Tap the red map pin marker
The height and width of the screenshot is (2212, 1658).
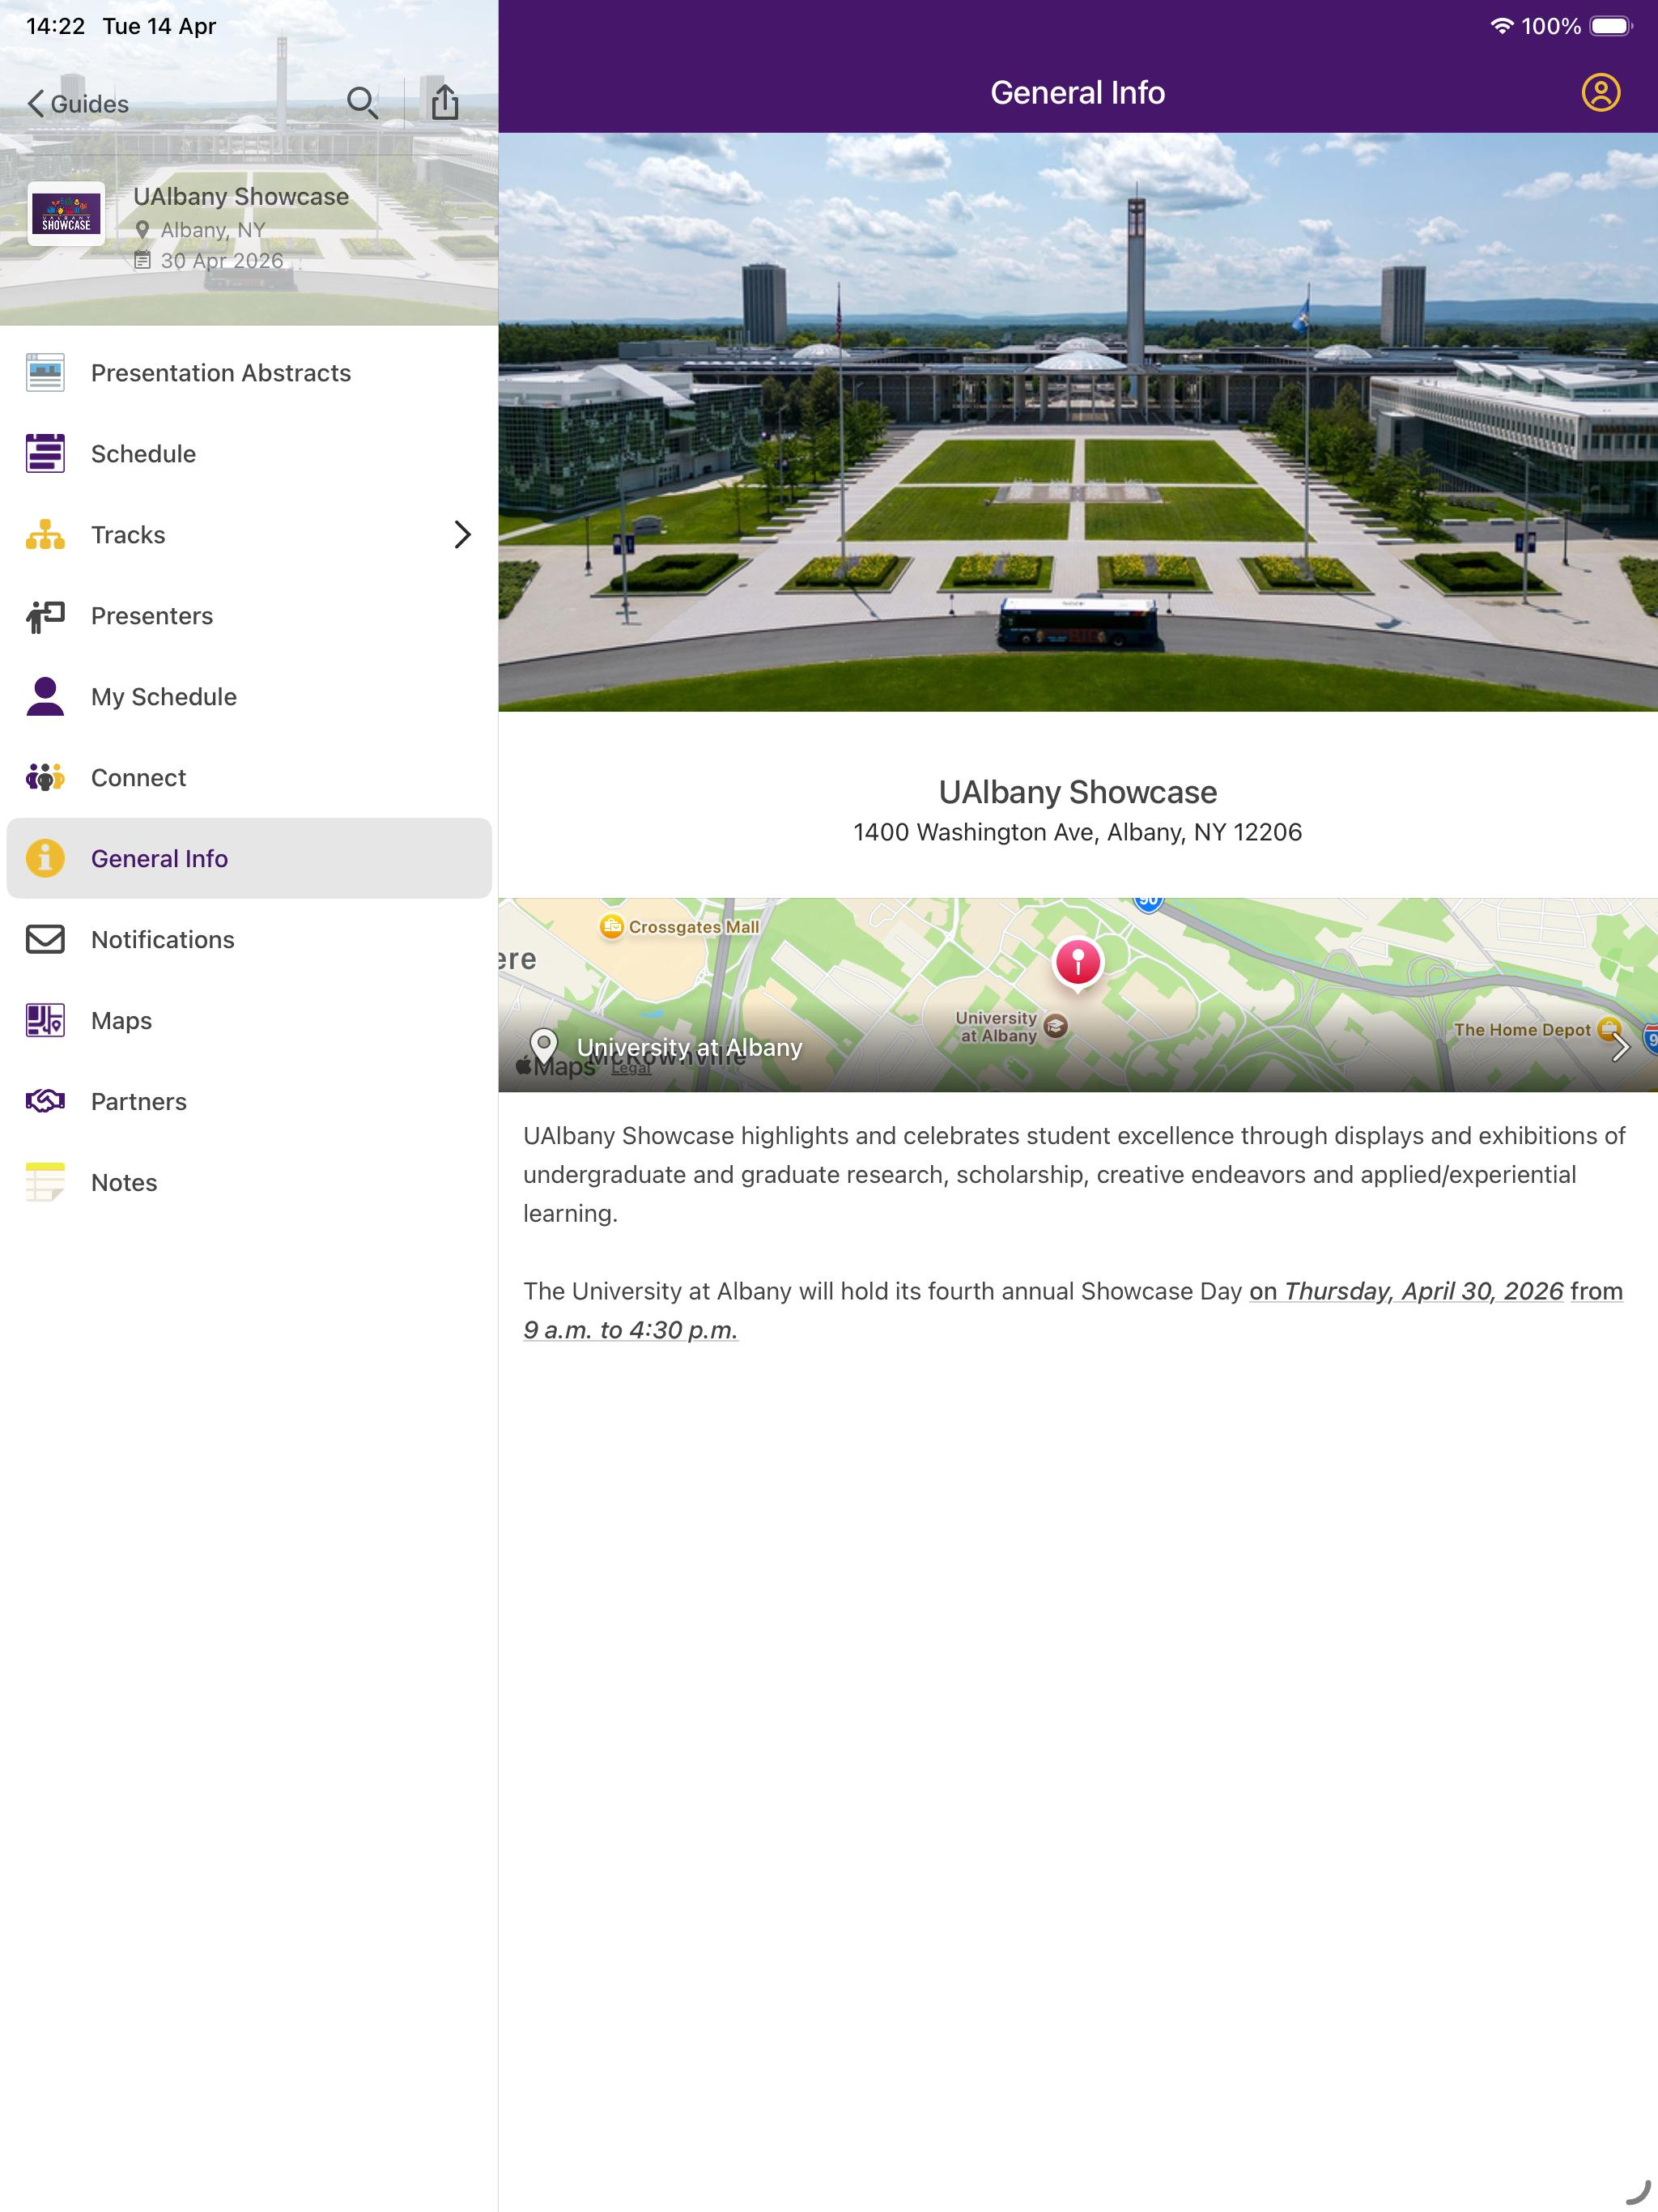pos(1078,964)
